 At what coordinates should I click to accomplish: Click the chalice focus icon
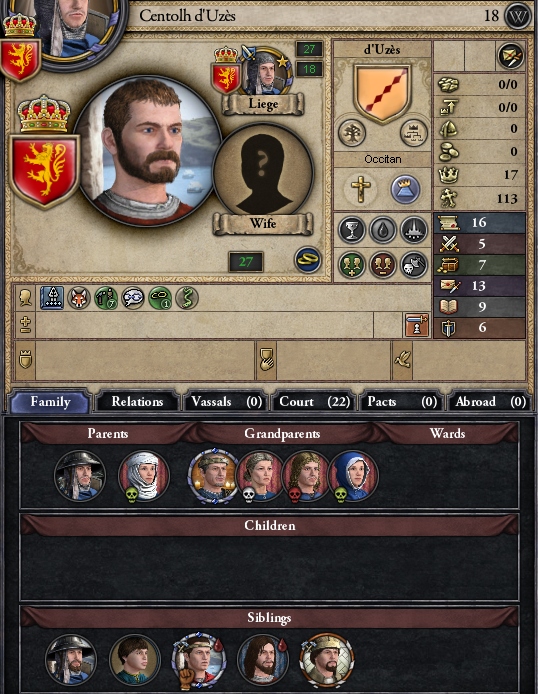352,230
